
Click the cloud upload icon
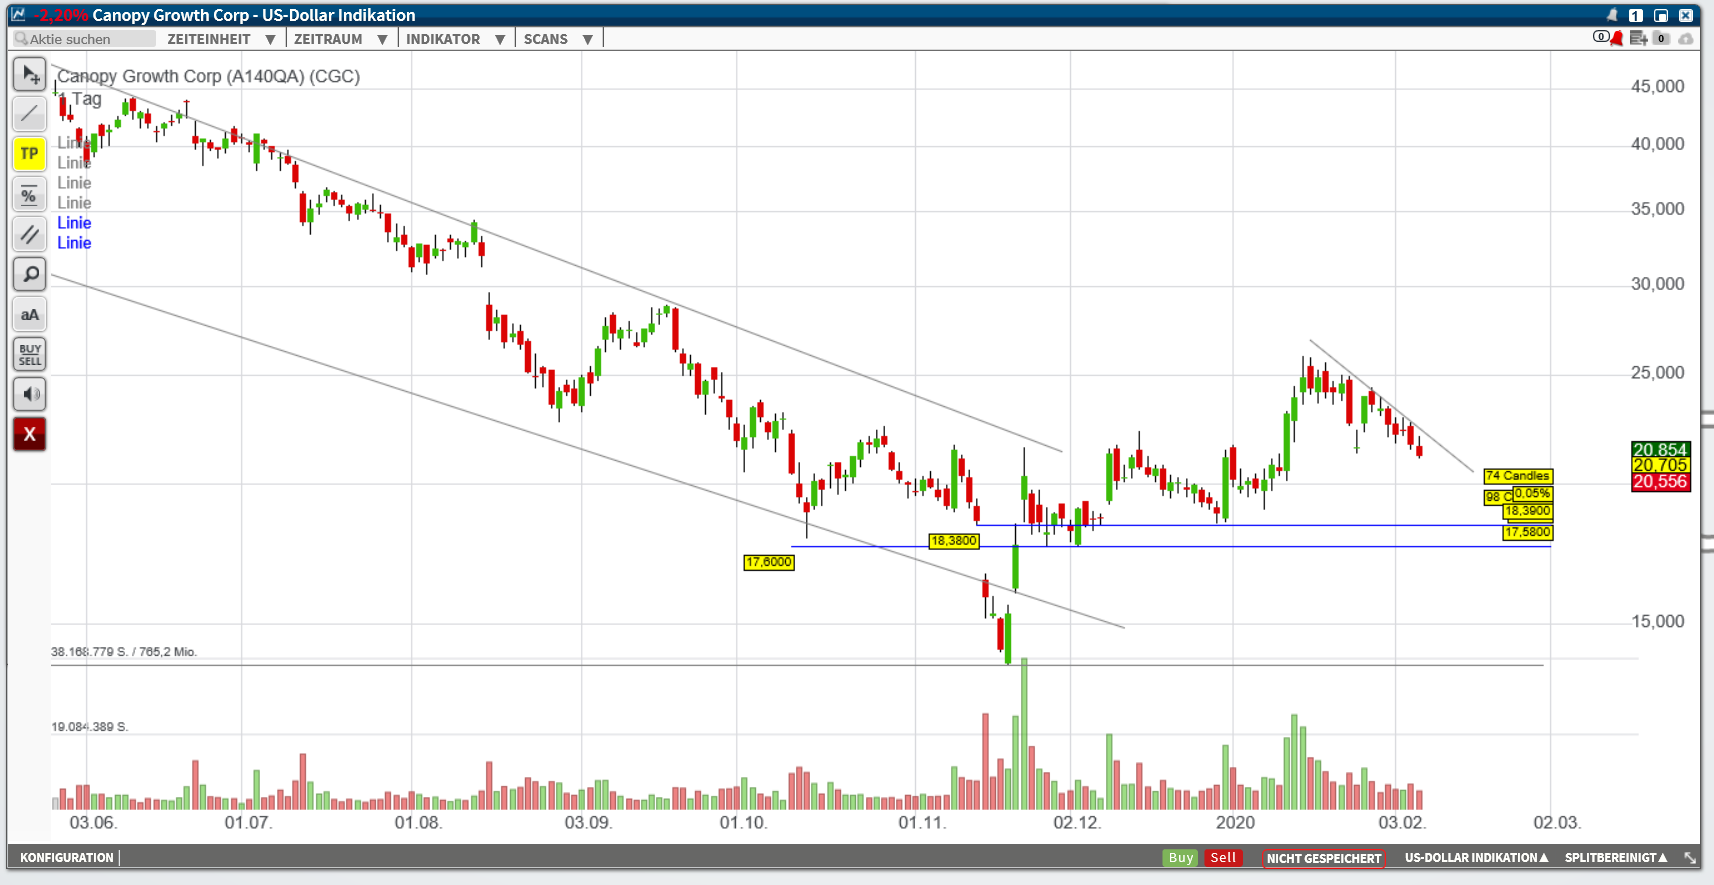pos(1686,39)
